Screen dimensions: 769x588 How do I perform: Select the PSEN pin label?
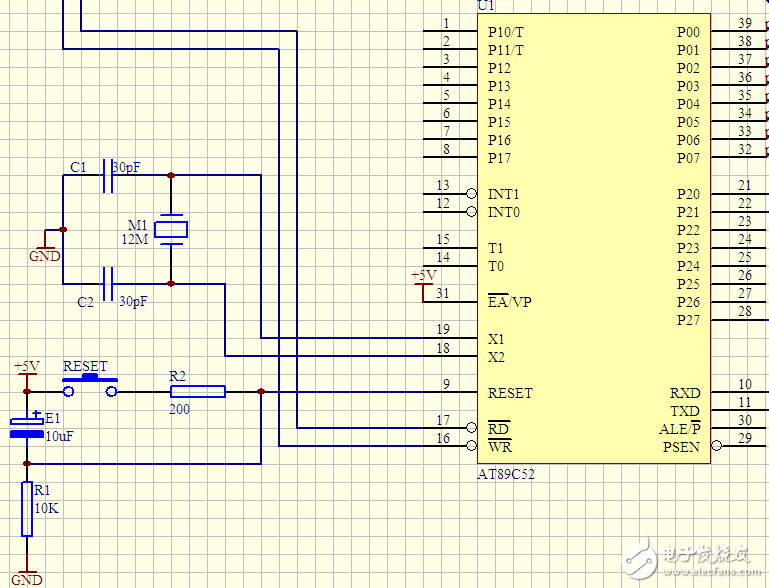(681, 447)
